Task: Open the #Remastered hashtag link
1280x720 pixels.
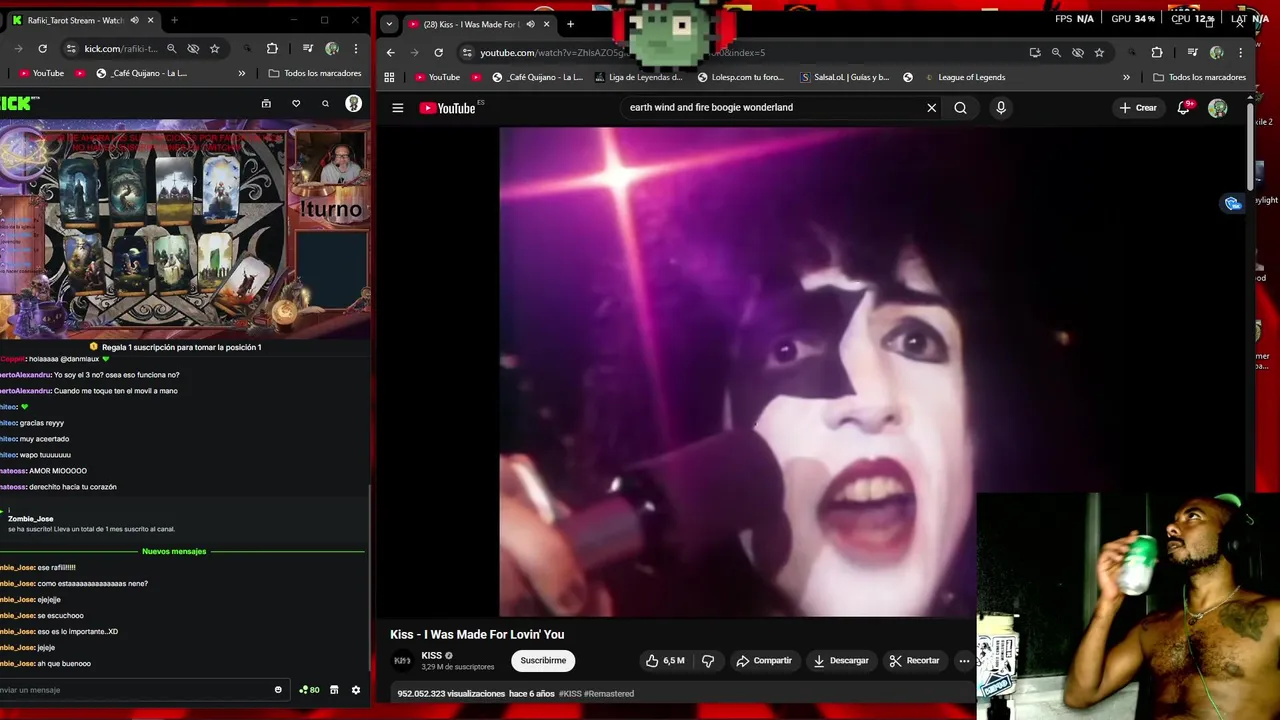Action: 608,694
